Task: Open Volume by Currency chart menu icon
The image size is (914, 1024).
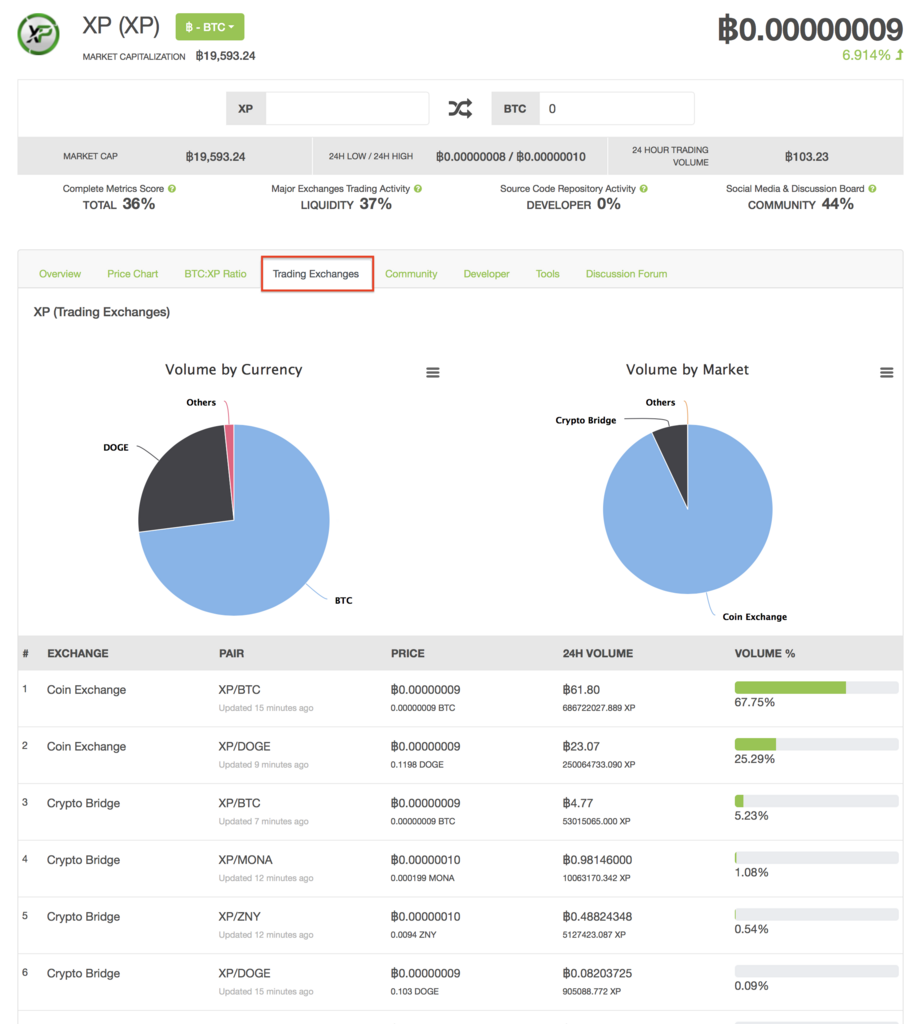Action: 433,372
